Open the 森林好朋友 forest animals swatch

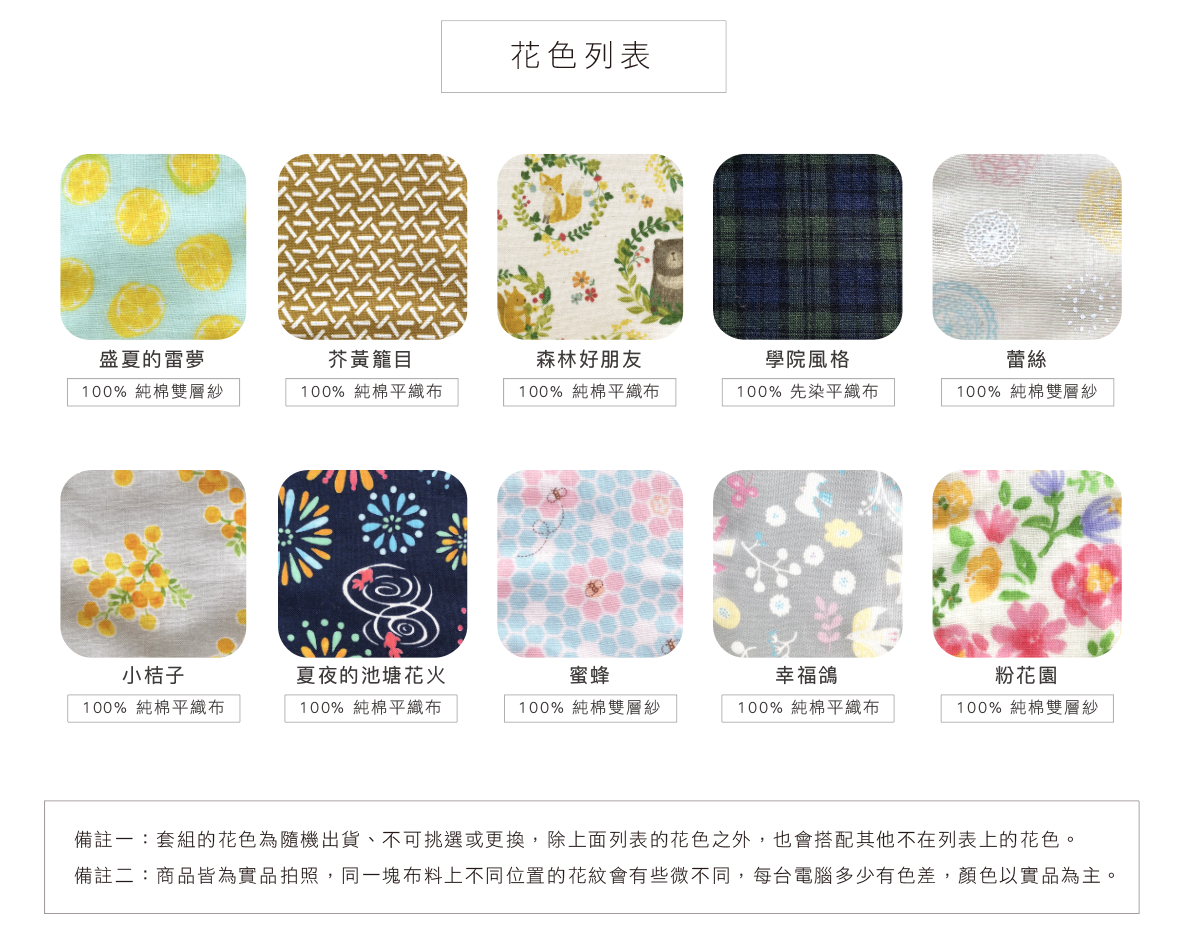point(590,247)
